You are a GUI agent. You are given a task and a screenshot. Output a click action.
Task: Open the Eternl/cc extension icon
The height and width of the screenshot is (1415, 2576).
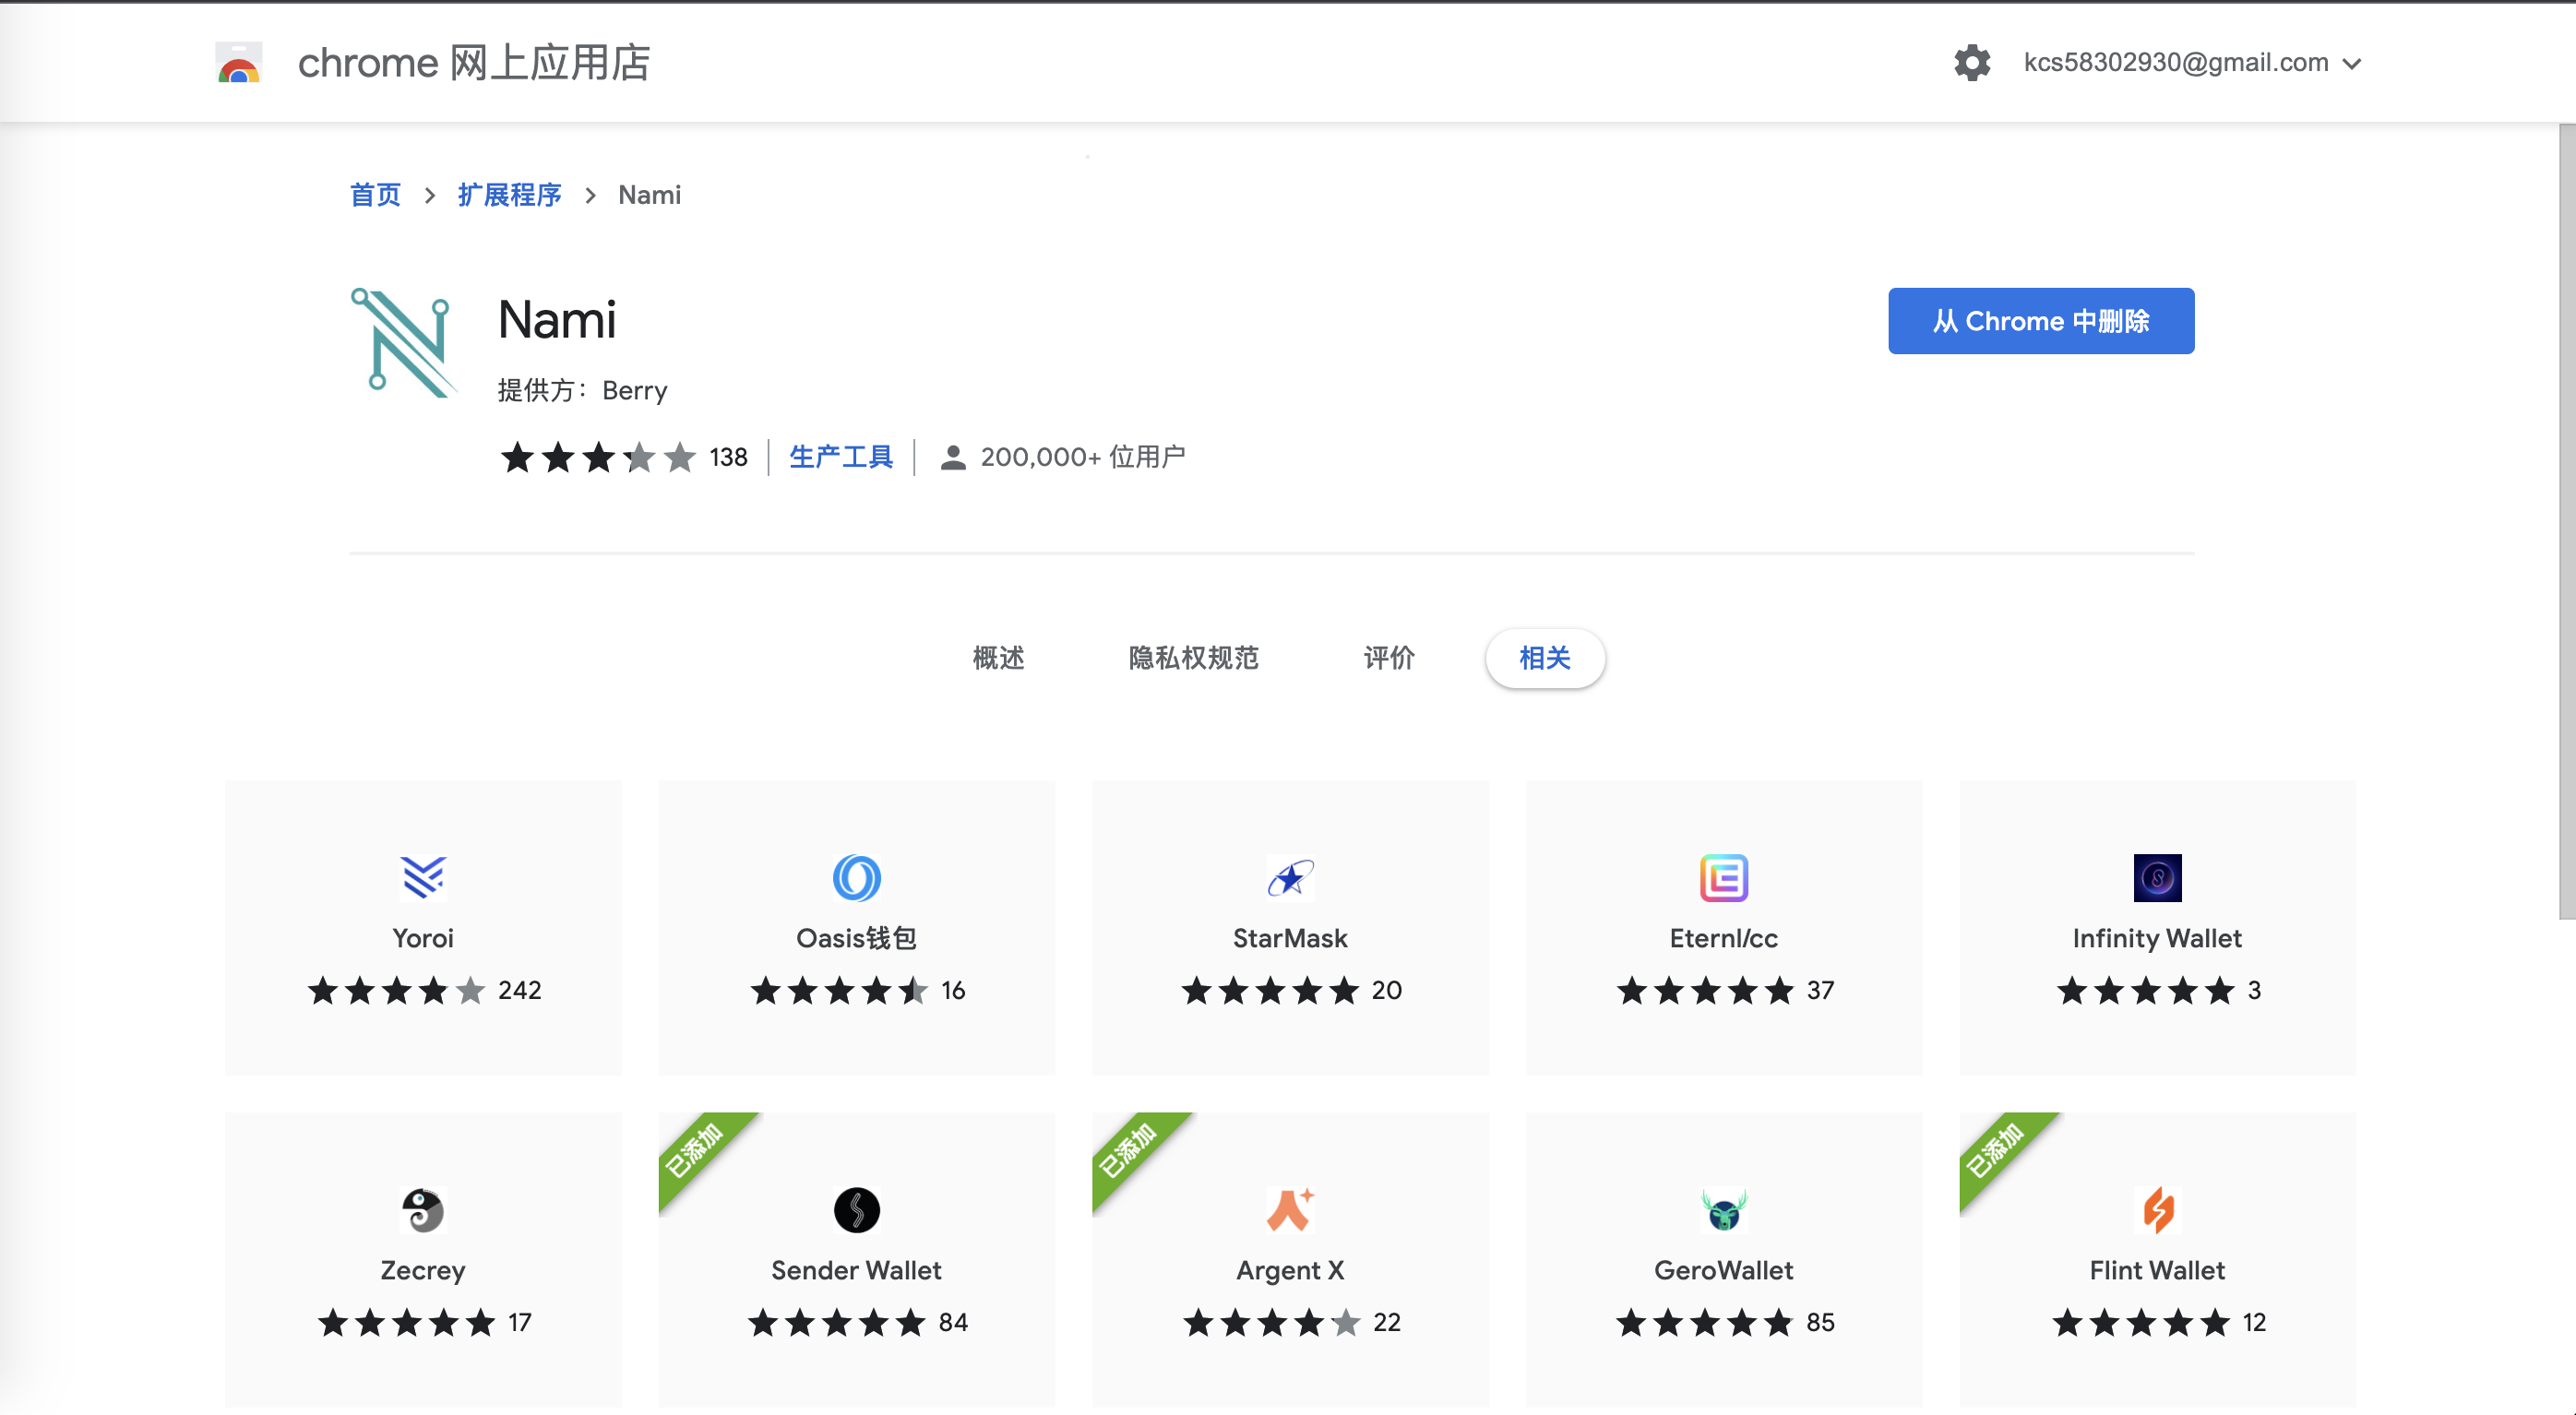(1723, 877)
